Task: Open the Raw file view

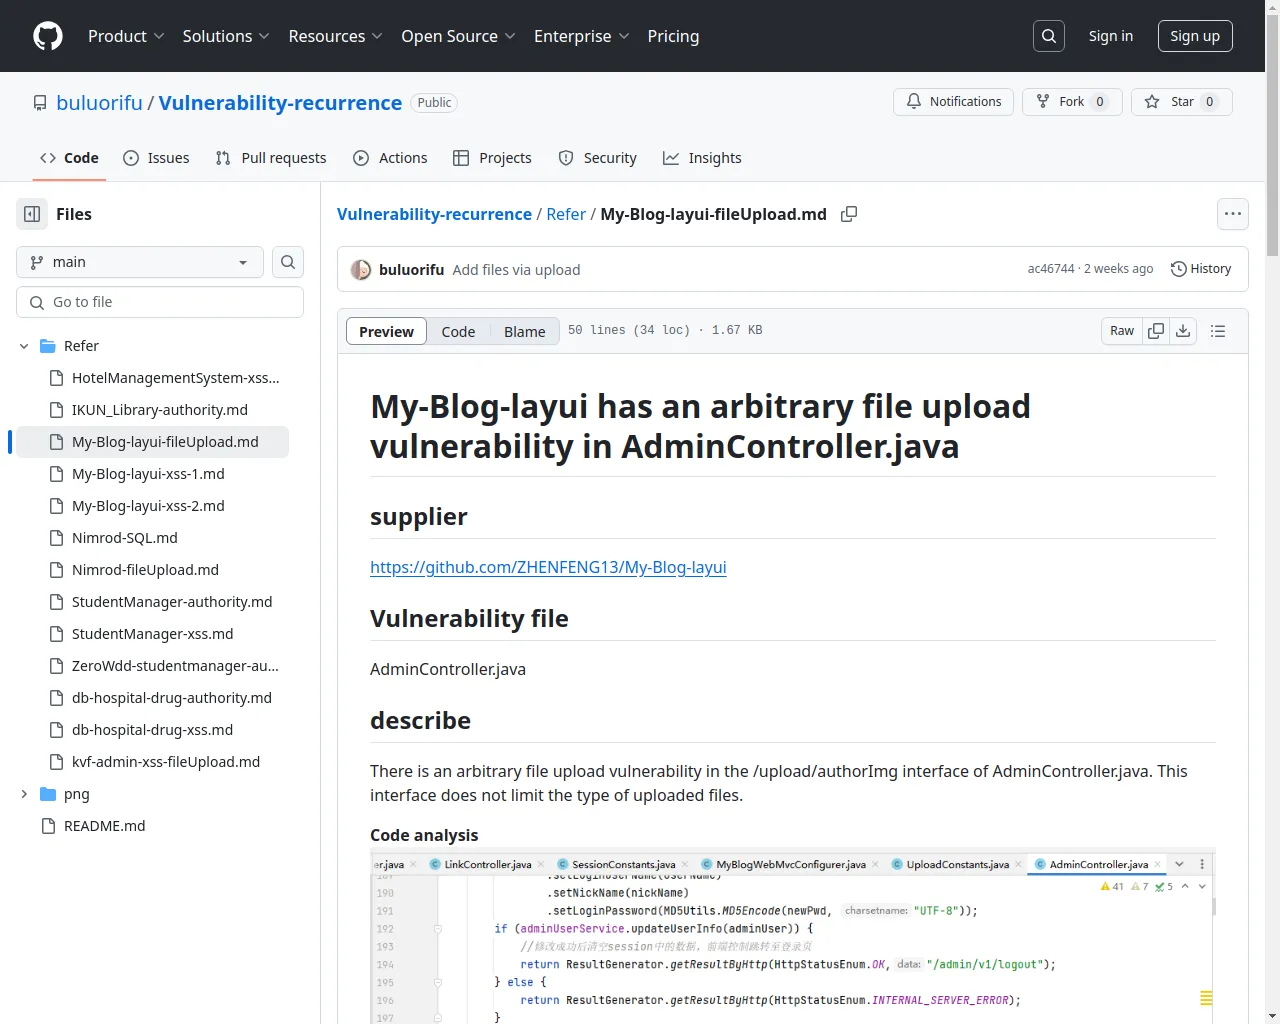Action: click(x=1122, y=331)
